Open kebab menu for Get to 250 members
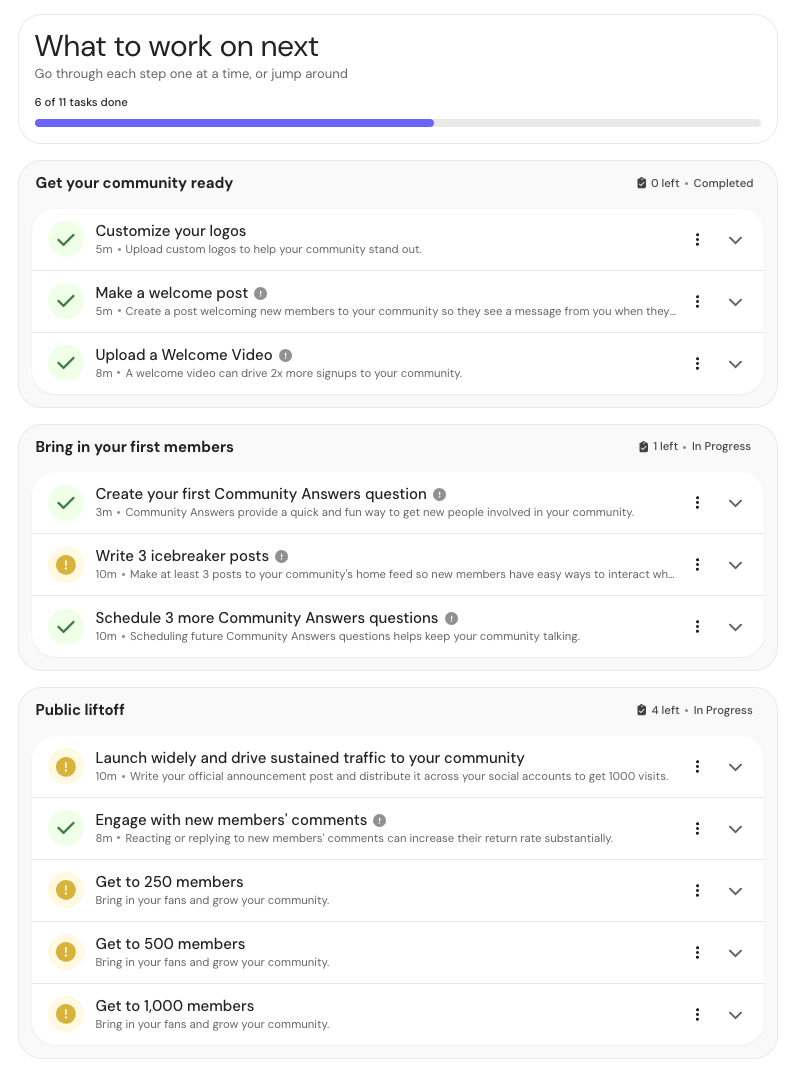 tap(697, 890)
